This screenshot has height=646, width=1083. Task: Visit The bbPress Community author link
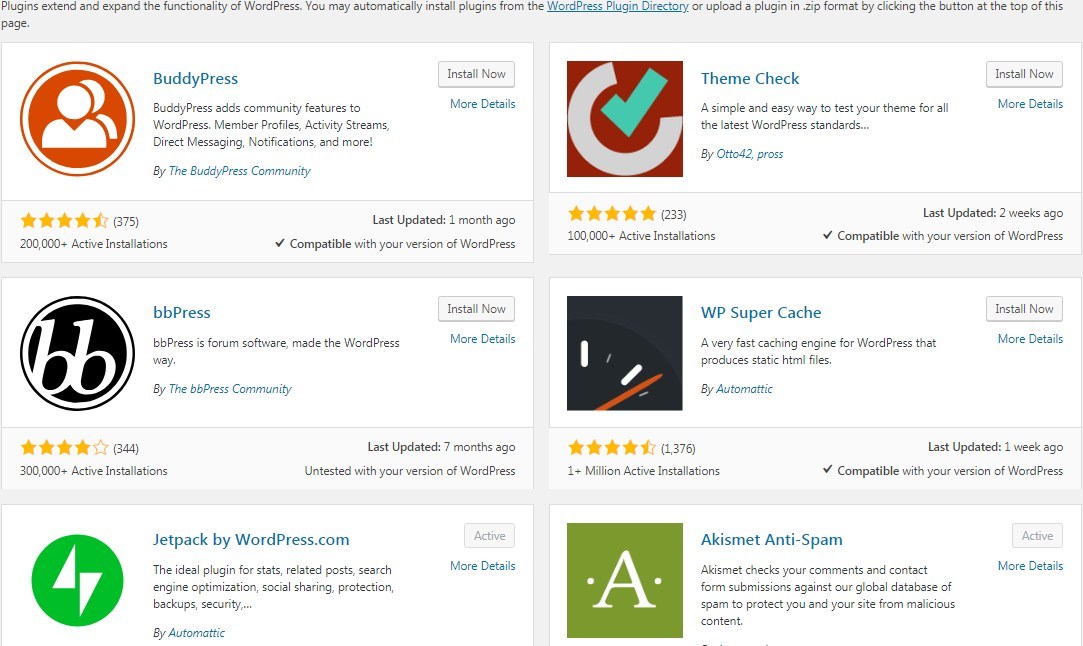[230, 389]
